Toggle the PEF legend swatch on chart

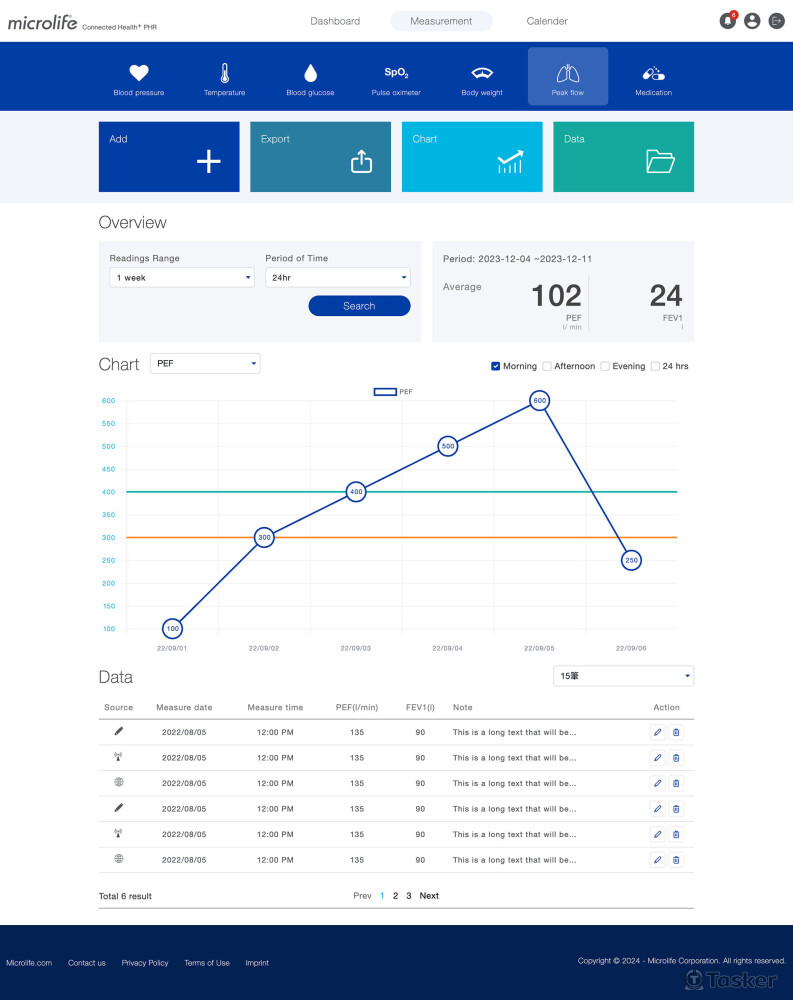pyautogui.click(x=385, y=392)
